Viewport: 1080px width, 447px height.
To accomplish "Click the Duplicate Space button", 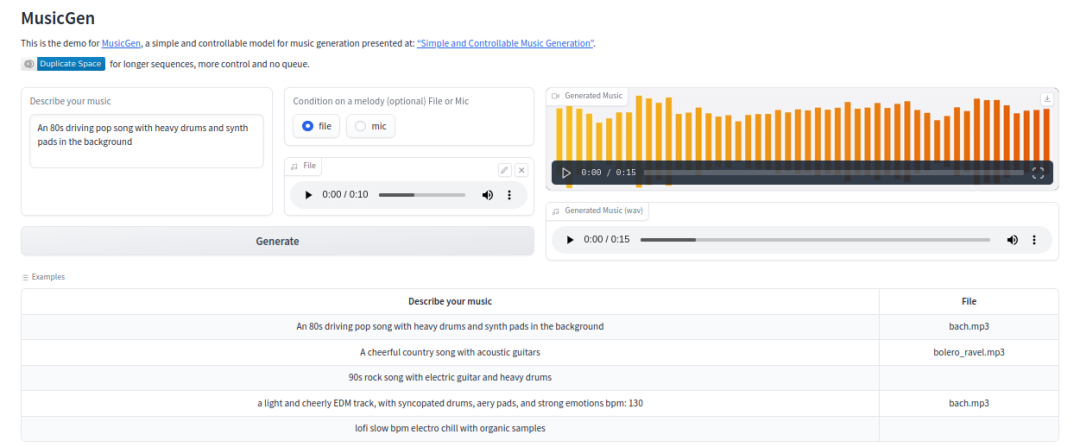I will click(x=71, y=64).
